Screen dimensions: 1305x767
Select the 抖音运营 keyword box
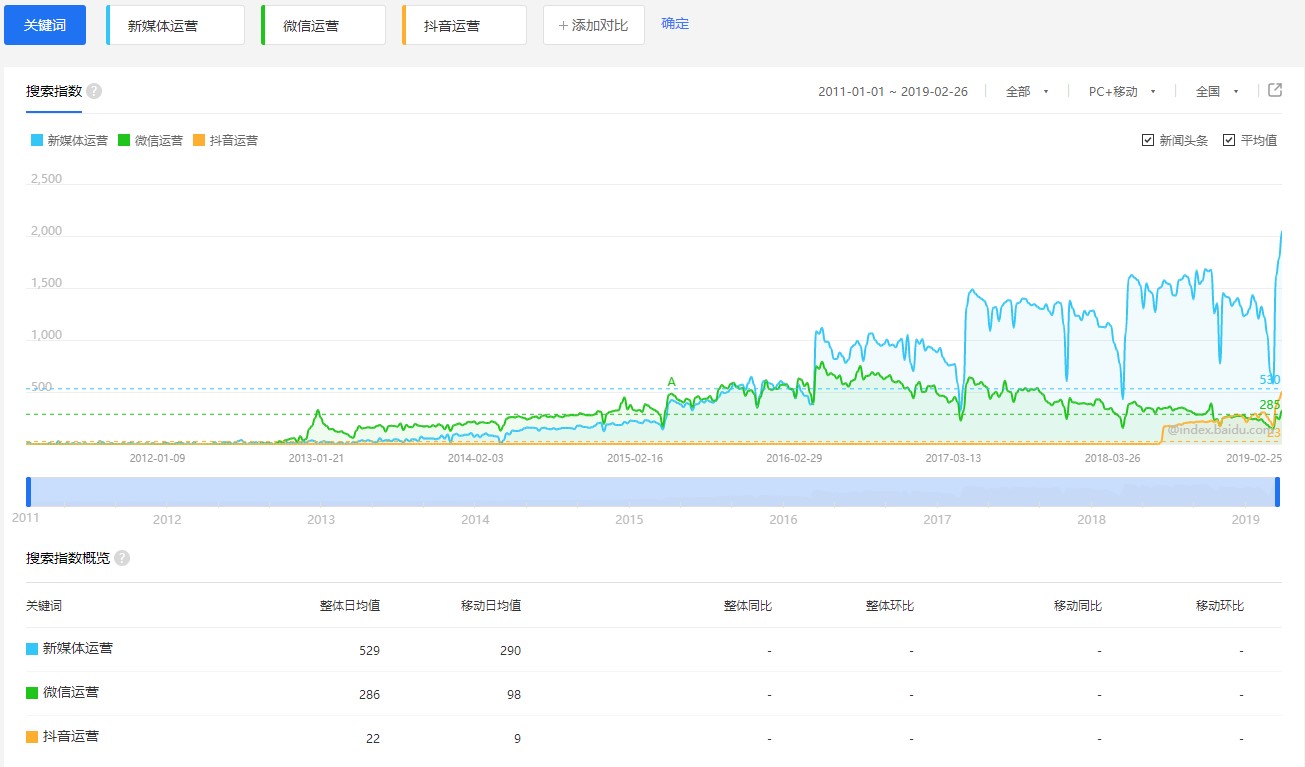(464, 25)
